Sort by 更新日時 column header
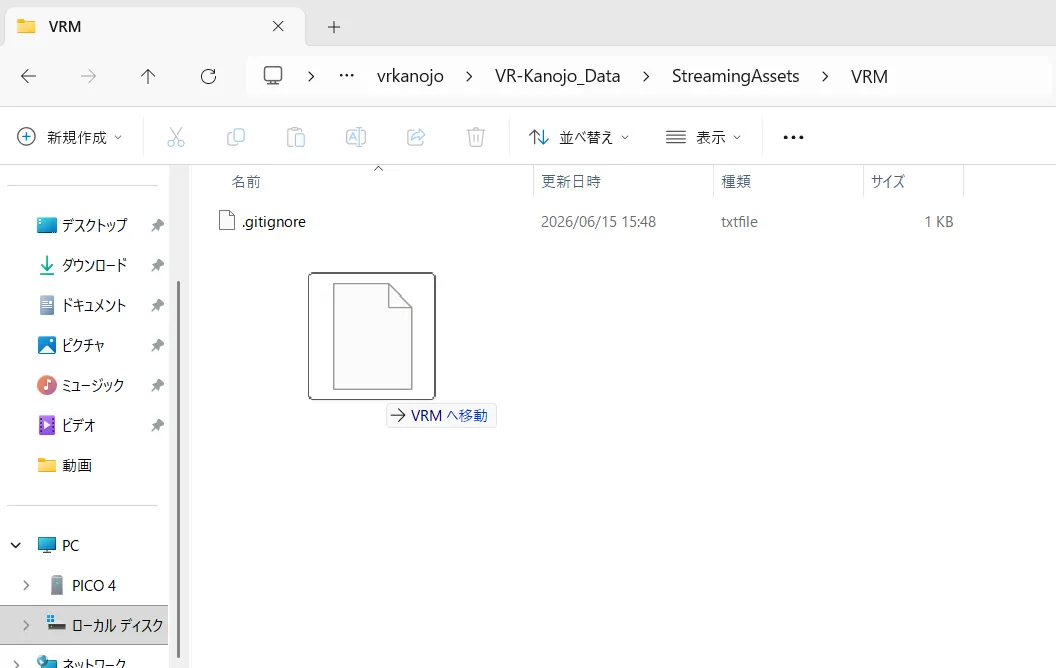Image resolution: width=1056 pixels, height=668 pixels. click(571, 182)
